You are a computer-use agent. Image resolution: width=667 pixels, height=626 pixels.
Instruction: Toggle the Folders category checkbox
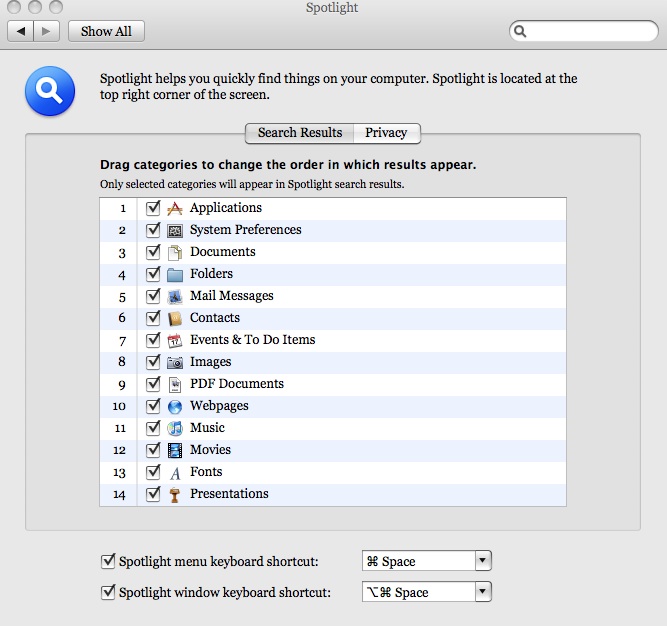pyautogui.click(x=153, y=274)
